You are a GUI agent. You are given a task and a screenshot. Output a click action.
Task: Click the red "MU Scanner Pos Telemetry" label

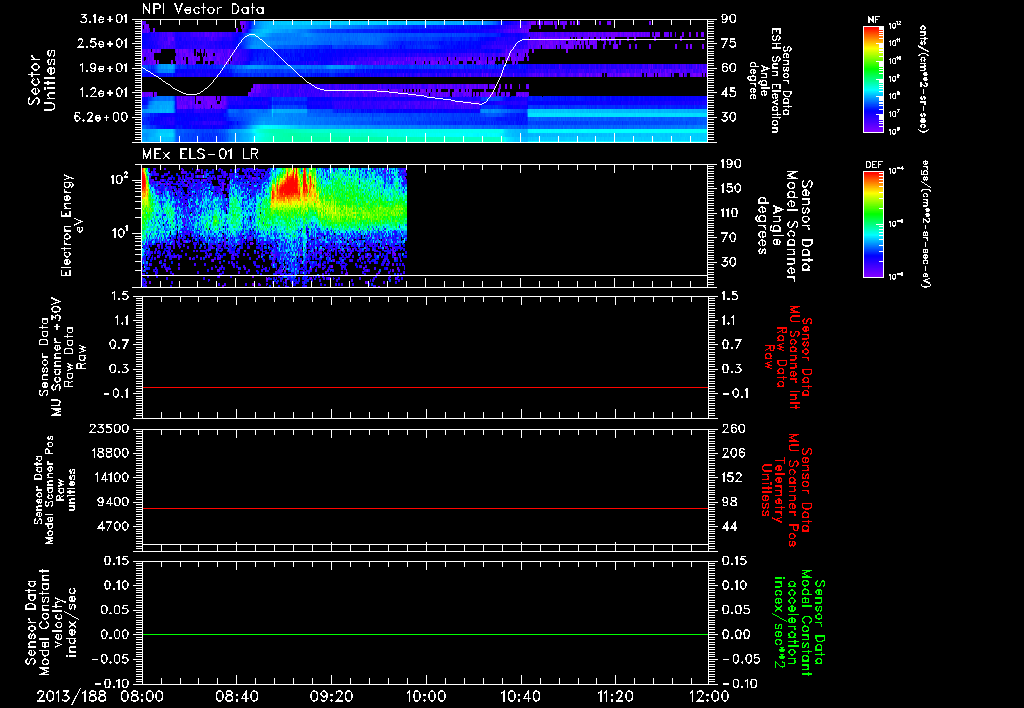coord(786,490)
